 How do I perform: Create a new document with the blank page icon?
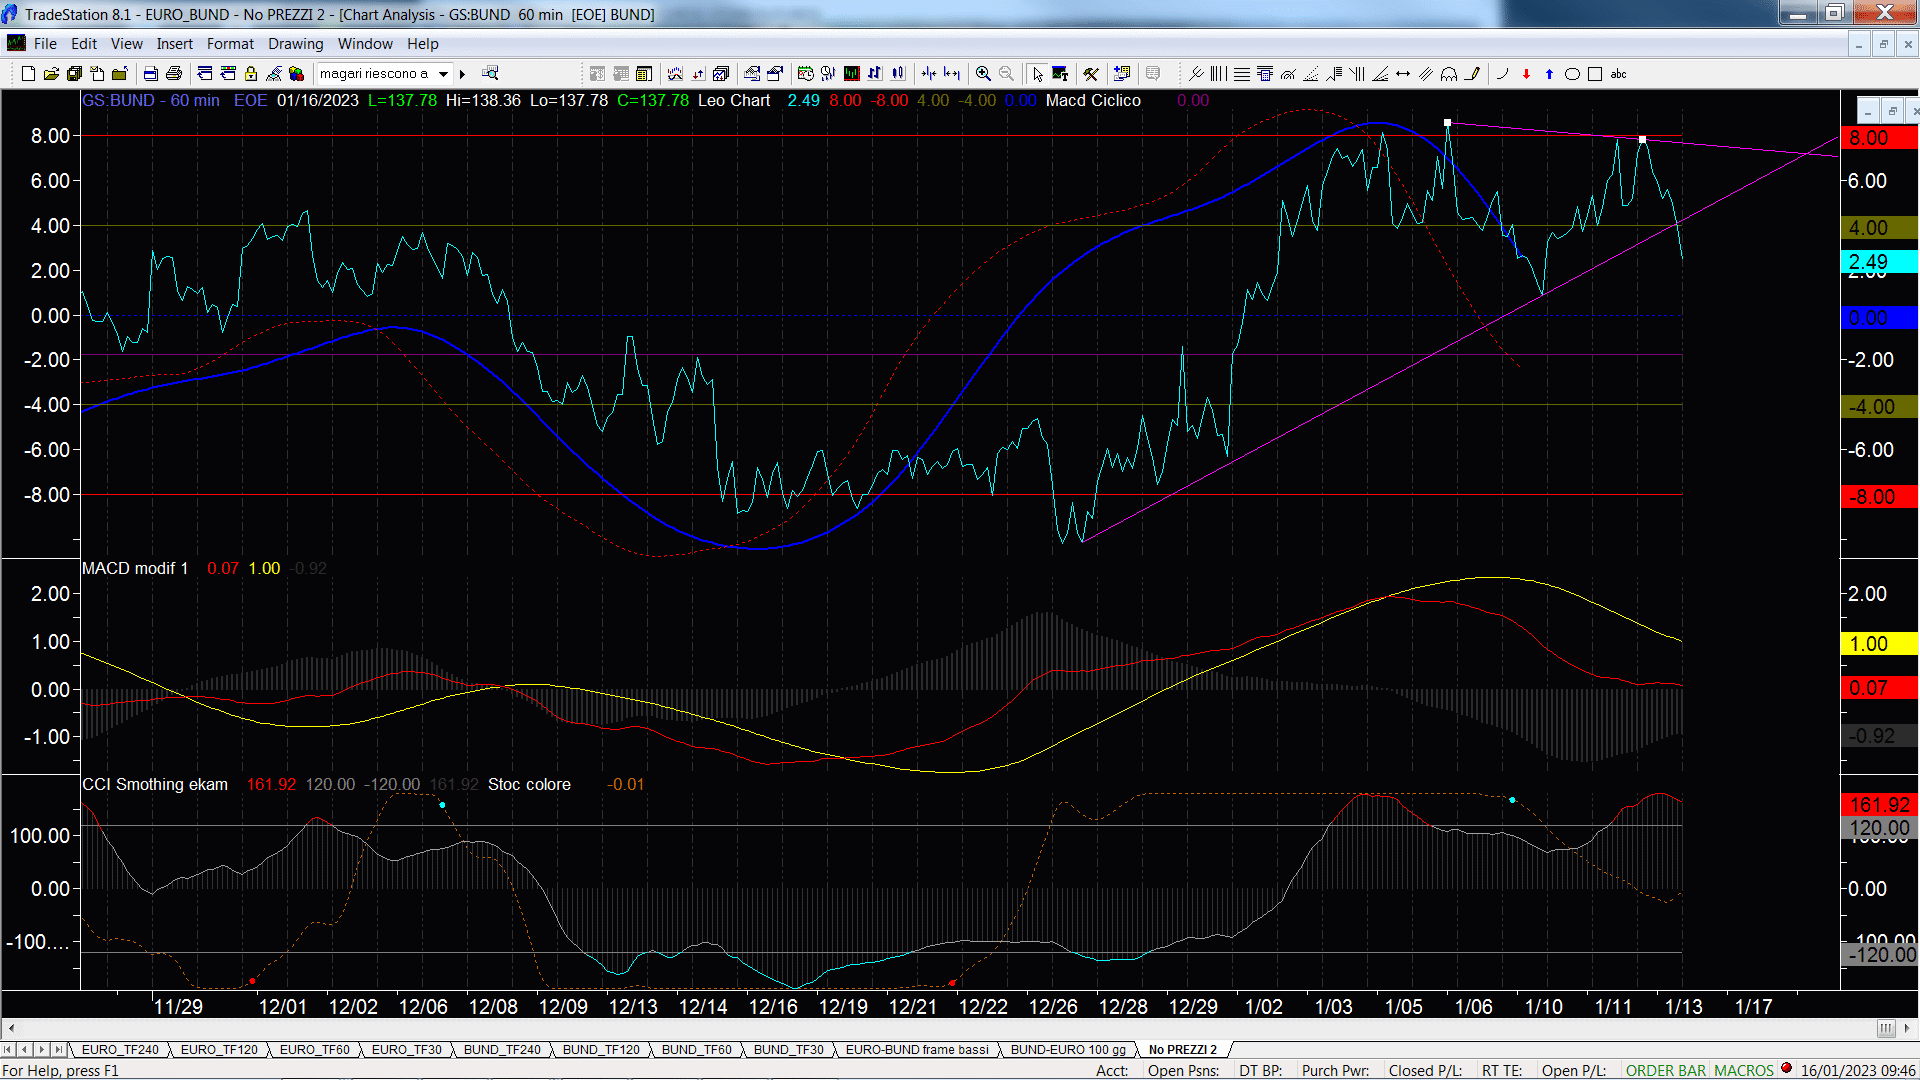pos(28,74)
